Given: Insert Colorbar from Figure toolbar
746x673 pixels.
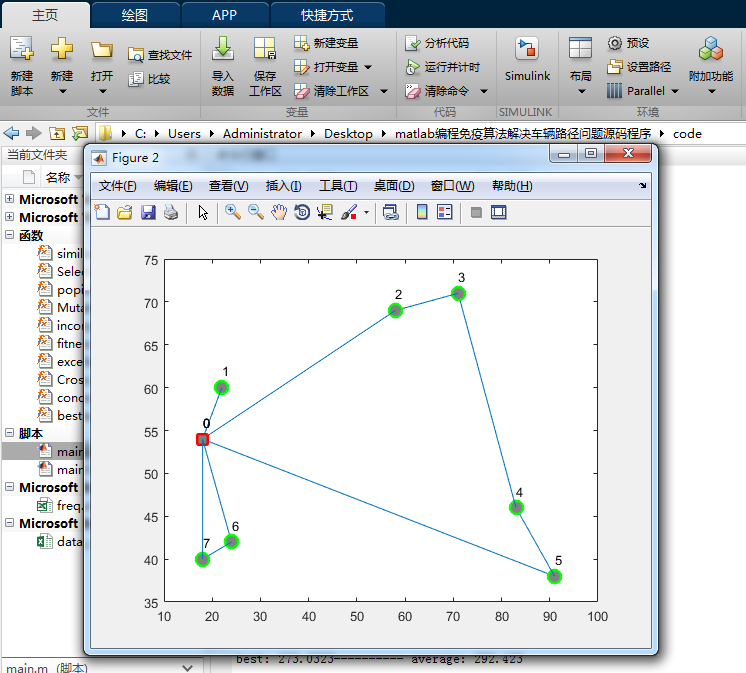Looking at the screenshot, I should (422, 212).
